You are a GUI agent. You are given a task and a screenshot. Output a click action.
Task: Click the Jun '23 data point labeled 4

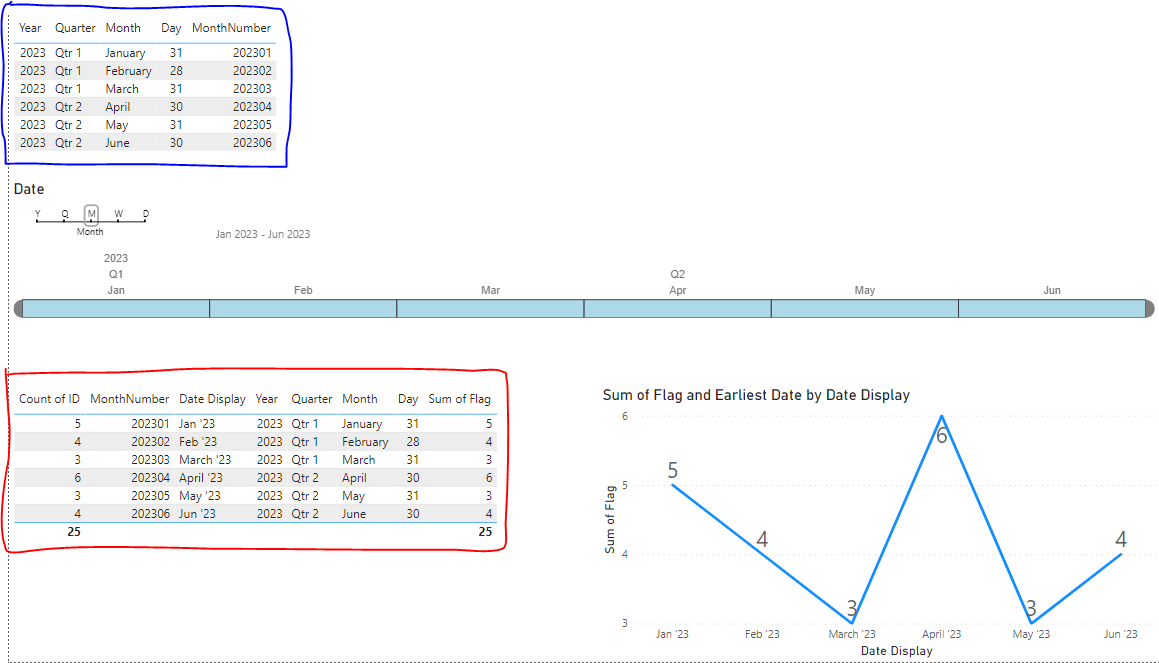tap(1121, 554)
